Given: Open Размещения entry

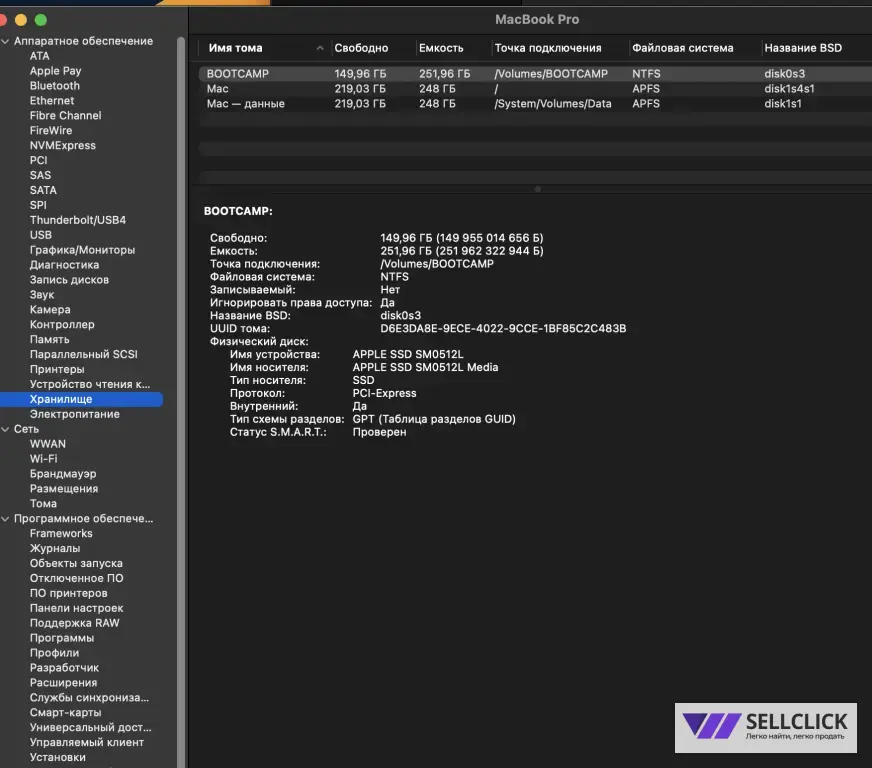Looking at the screenshot, I should [64, 489].
